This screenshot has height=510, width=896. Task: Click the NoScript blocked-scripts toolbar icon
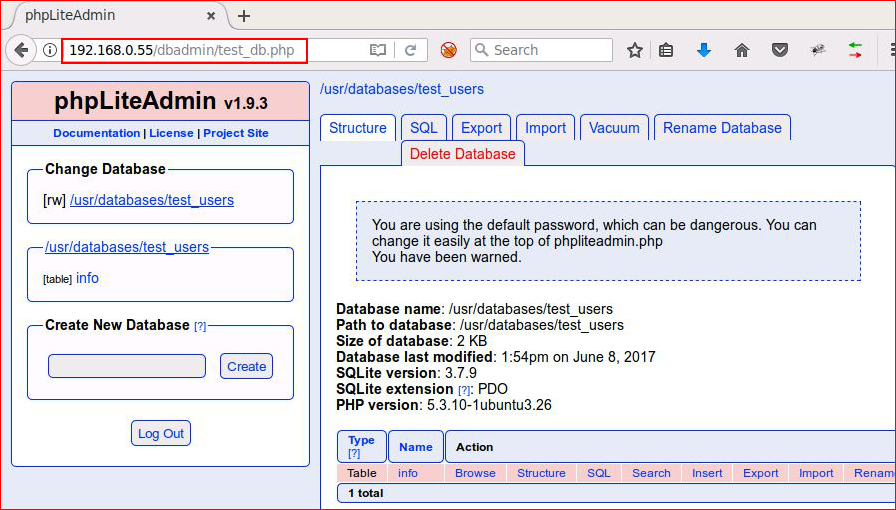(449, 50)
